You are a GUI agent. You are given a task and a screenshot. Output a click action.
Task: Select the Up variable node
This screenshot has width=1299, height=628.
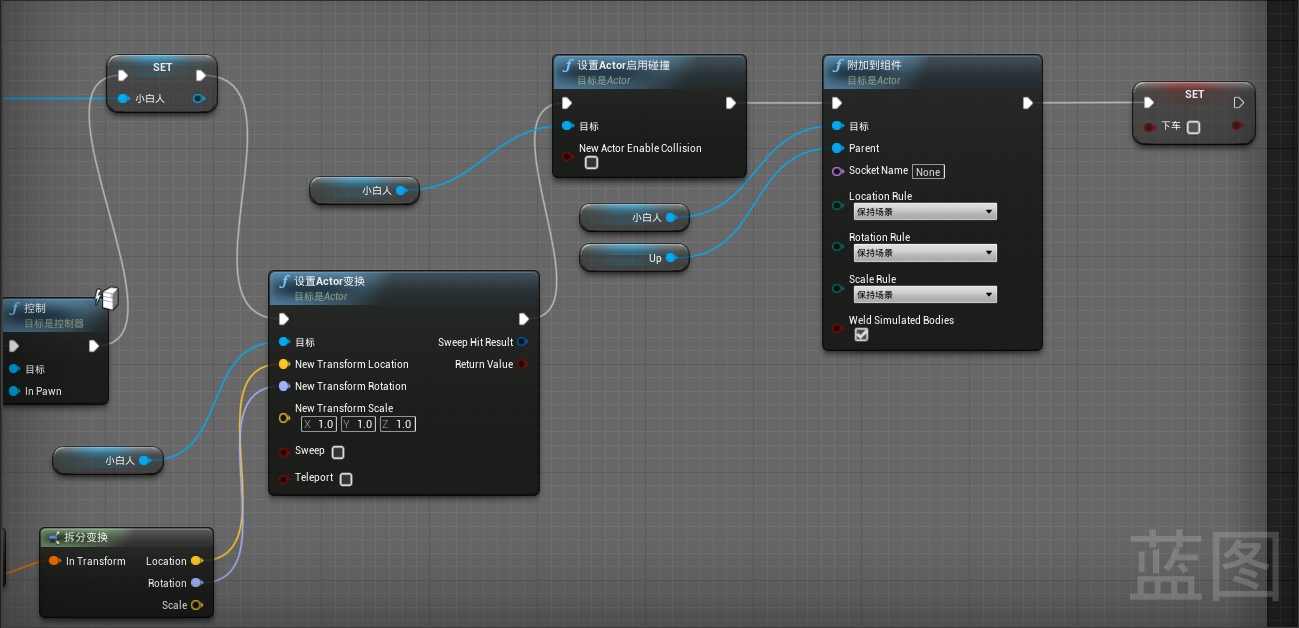coord(634,258)
